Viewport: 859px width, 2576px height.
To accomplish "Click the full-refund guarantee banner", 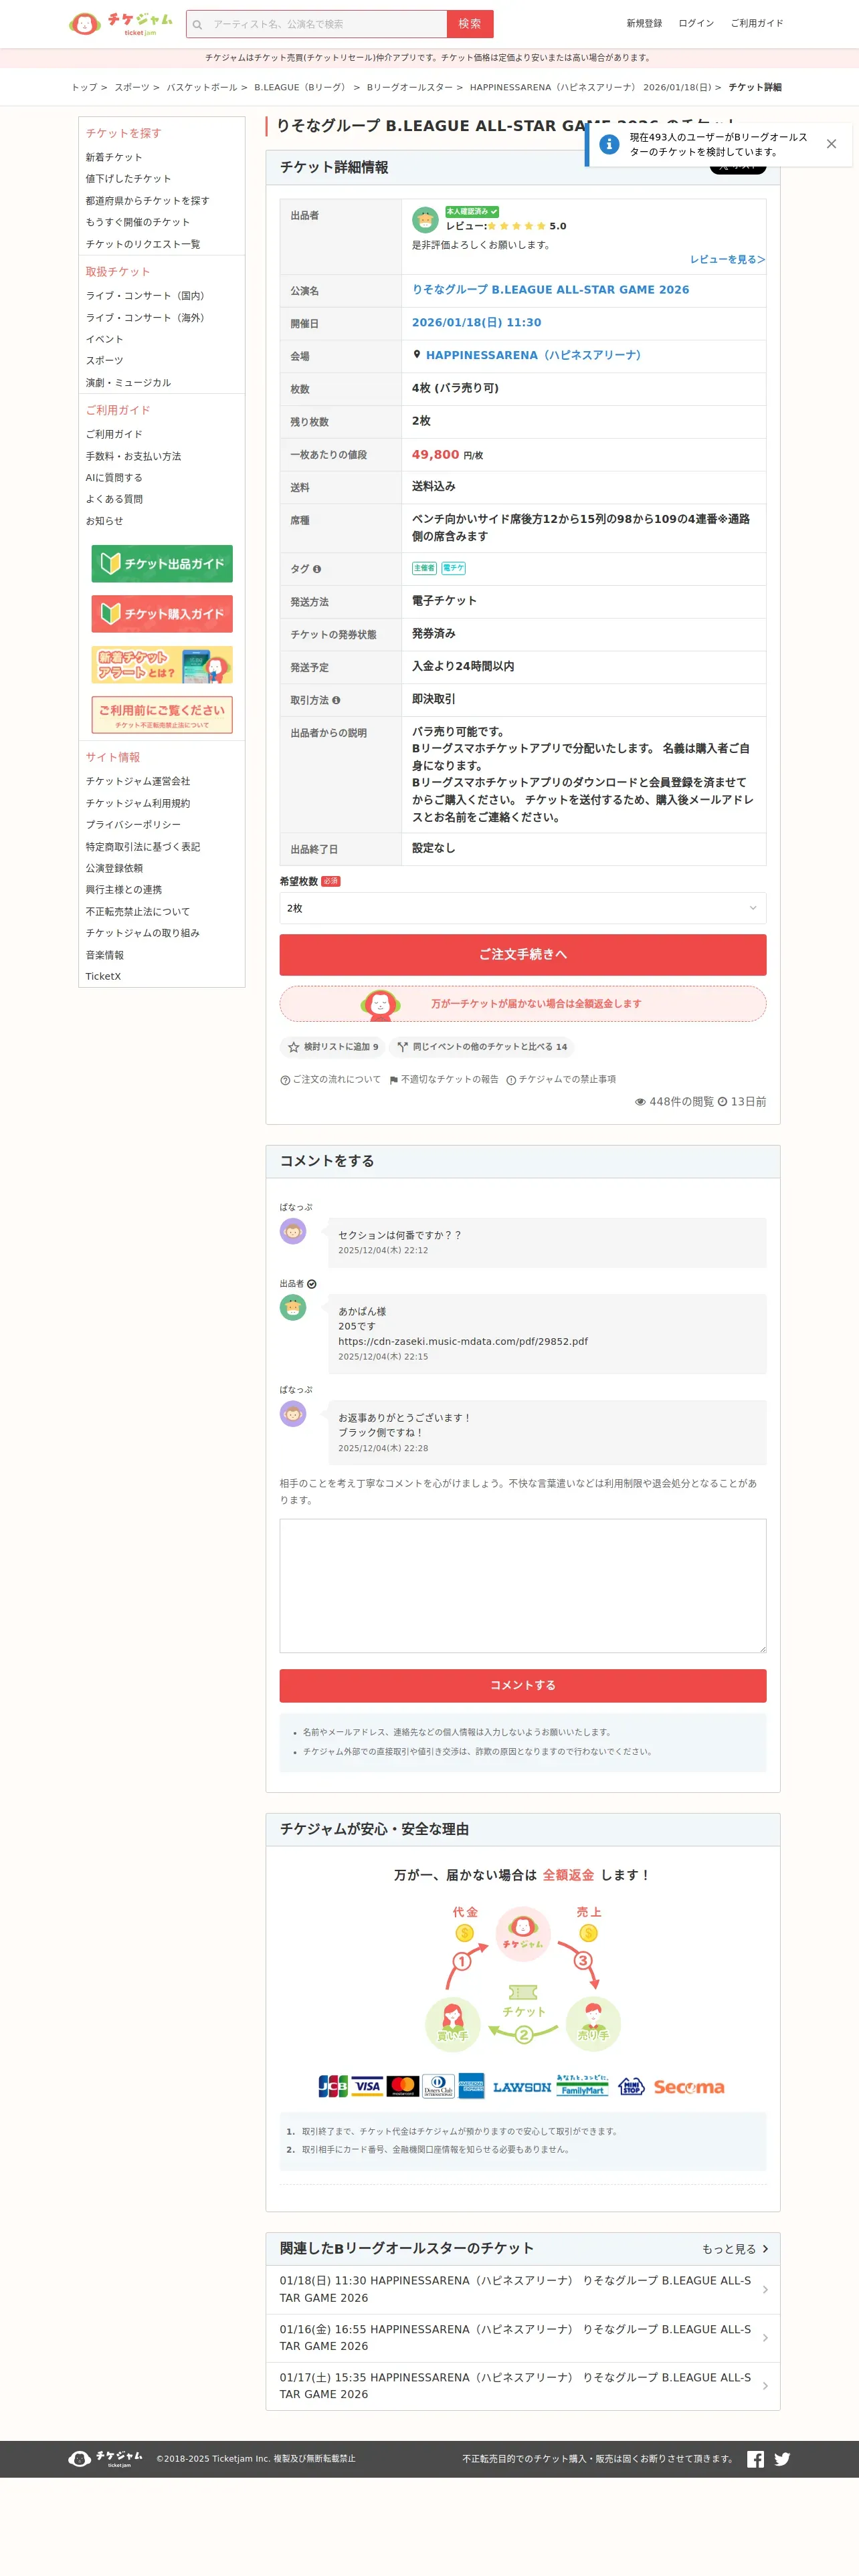I will point(523,1004).
